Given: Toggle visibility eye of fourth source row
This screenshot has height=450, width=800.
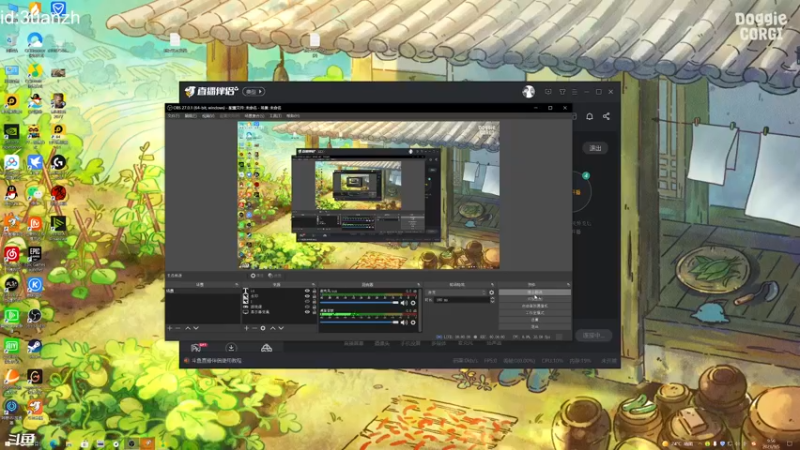Looking at the screenshot, I should point(307,306).
